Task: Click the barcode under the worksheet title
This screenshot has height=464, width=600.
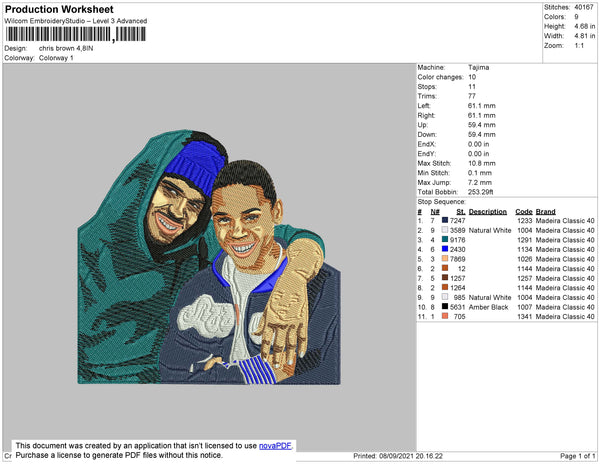Action: 75,34
